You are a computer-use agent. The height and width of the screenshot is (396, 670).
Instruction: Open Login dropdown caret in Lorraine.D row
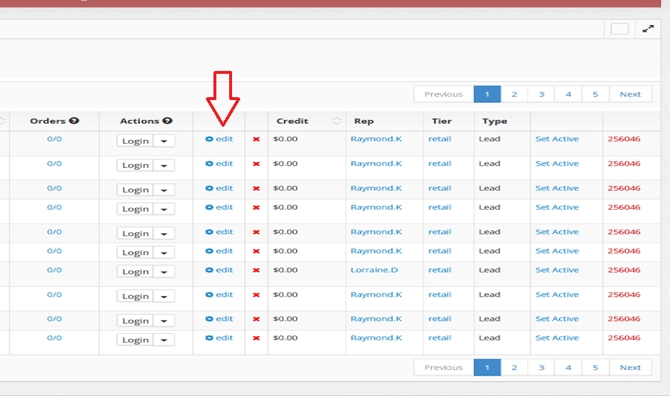[164, 272]
